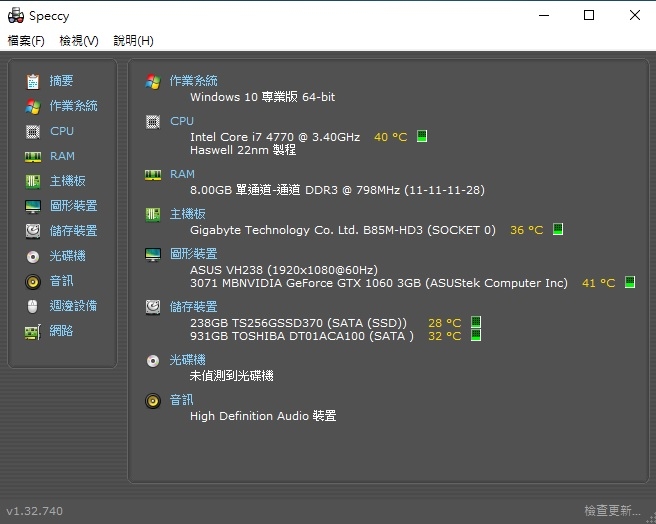Click the monitor icon in summary panel
Screen dimensions: 656x524
(x=153, y=254)
